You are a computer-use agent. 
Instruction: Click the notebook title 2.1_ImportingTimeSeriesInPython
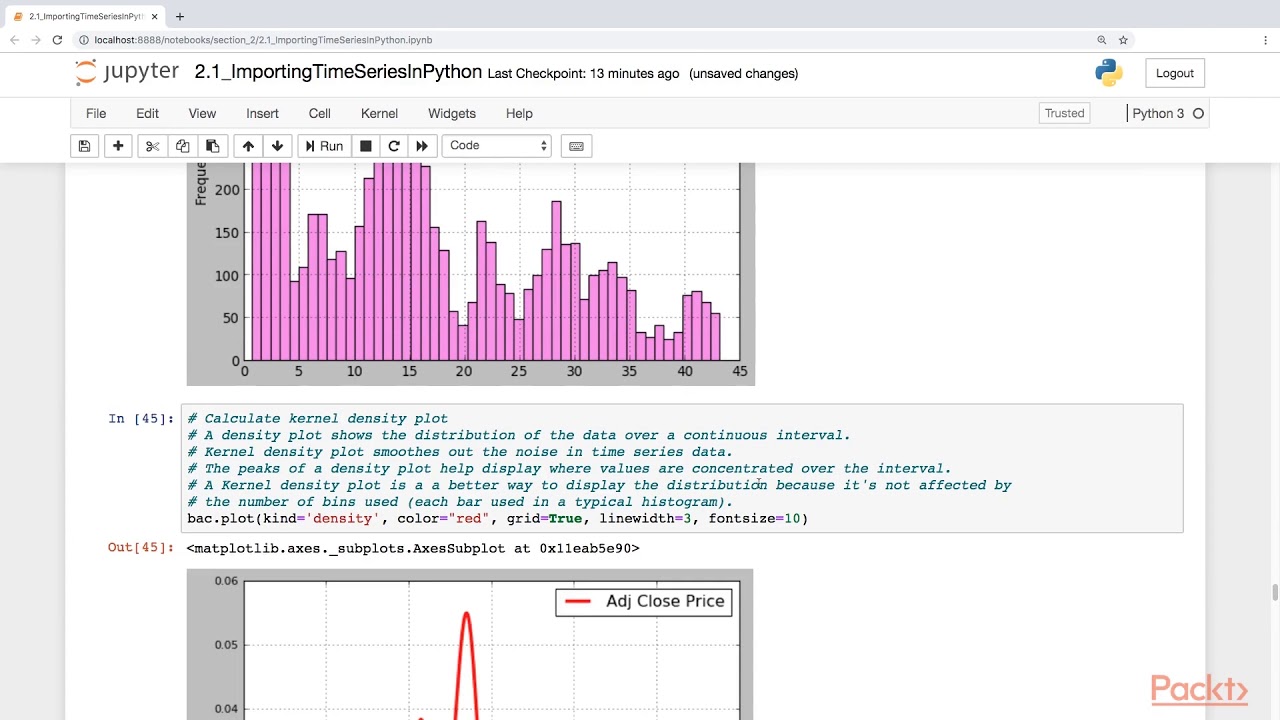point(338,72)
